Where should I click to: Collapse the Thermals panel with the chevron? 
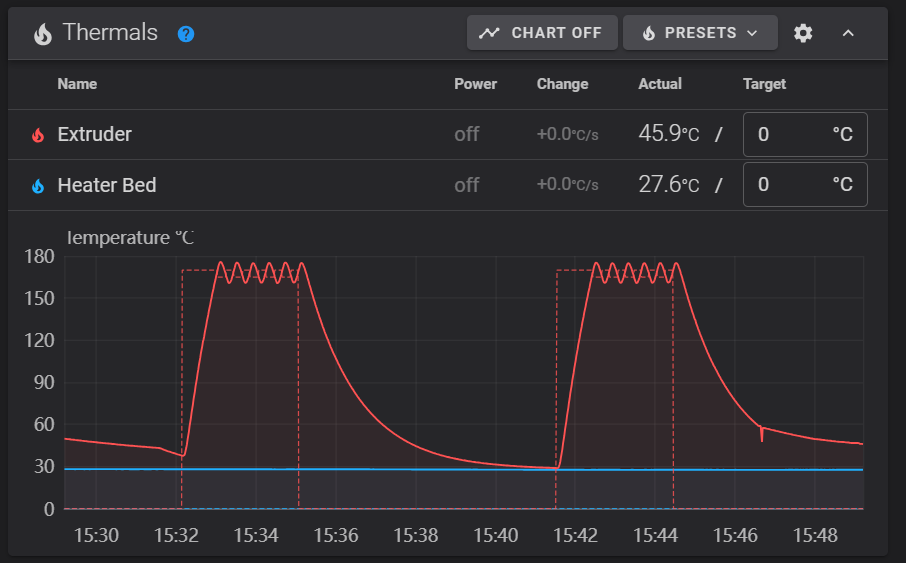848,33
